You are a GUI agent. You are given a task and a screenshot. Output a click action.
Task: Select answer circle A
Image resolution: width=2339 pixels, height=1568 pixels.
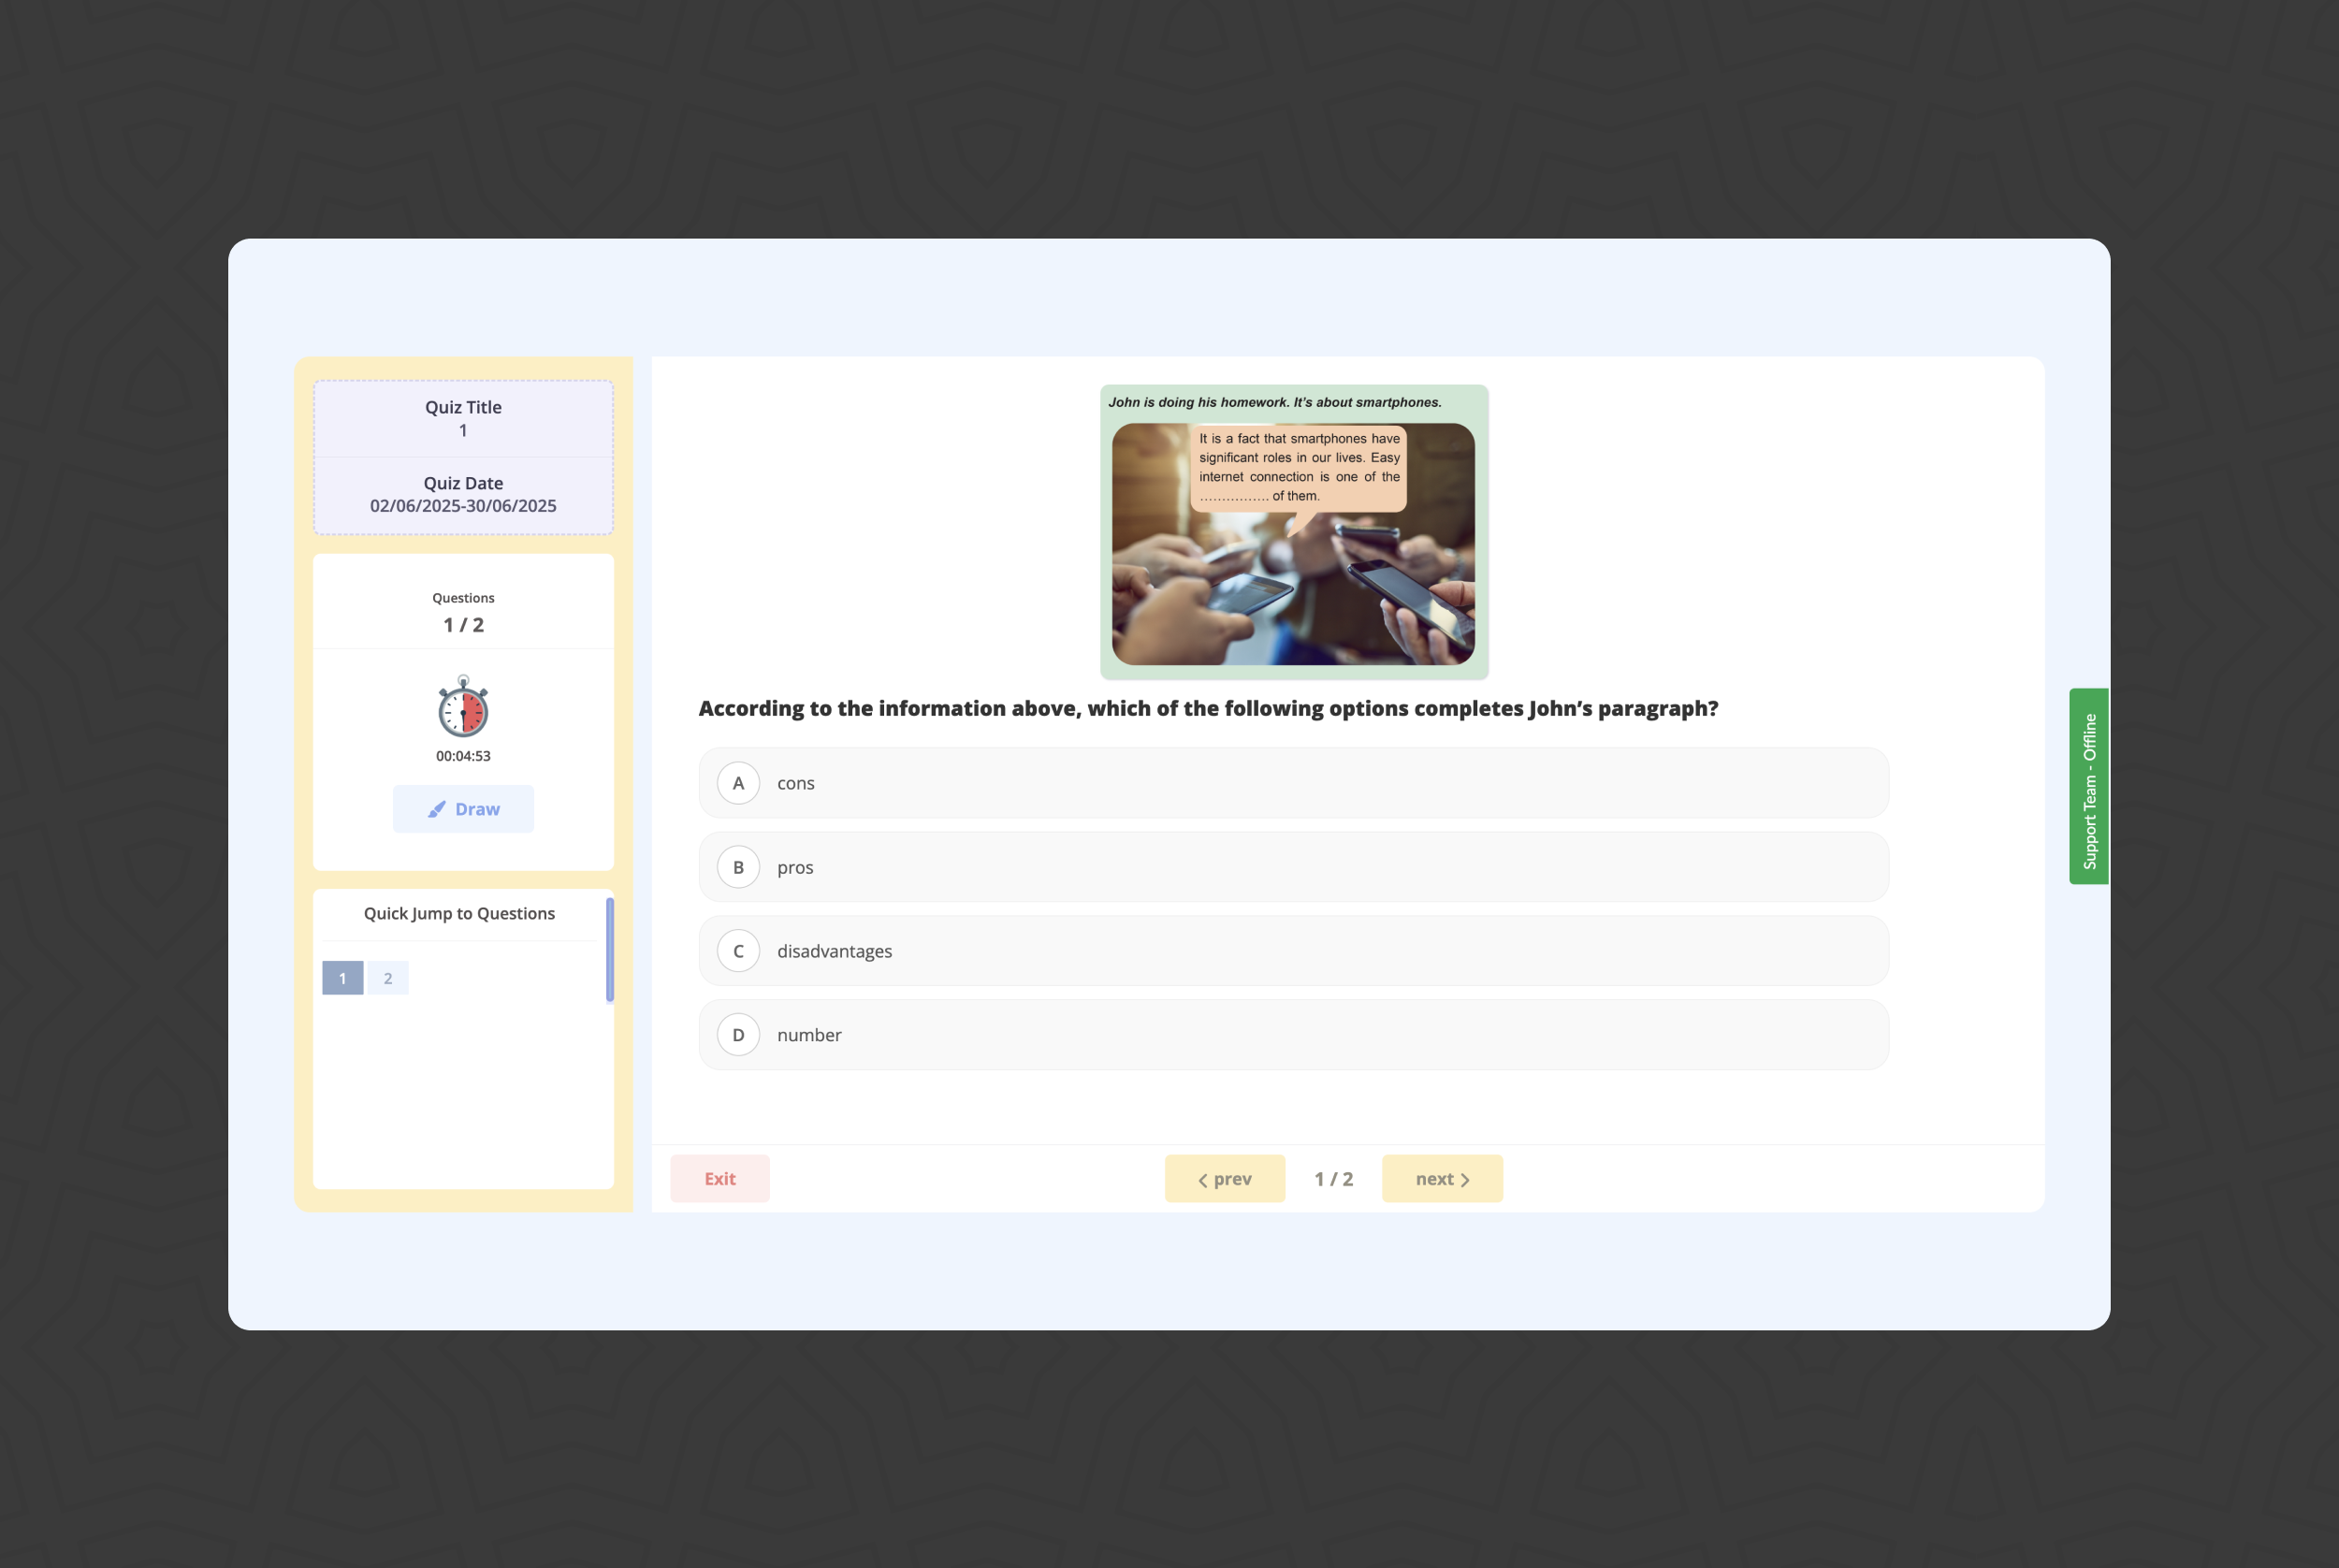738,783
